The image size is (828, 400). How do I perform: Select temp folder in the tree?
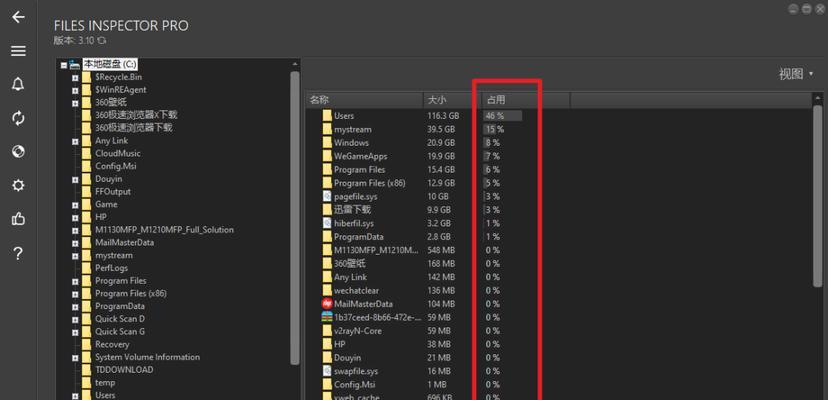click(105, 383)
